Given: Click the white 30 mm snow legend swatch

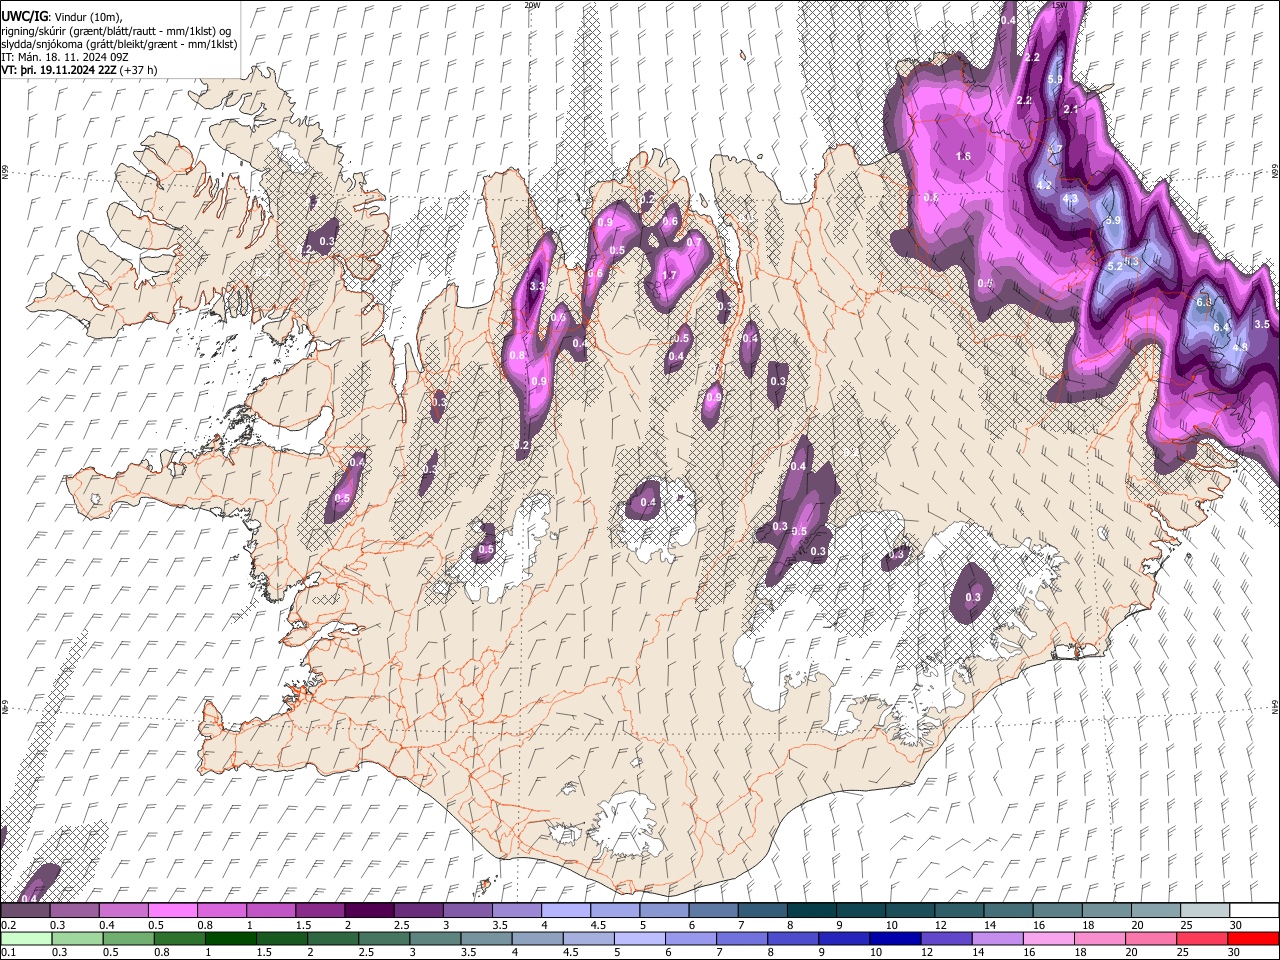Looking at the screenshot, I should (x=1254, y=910).
